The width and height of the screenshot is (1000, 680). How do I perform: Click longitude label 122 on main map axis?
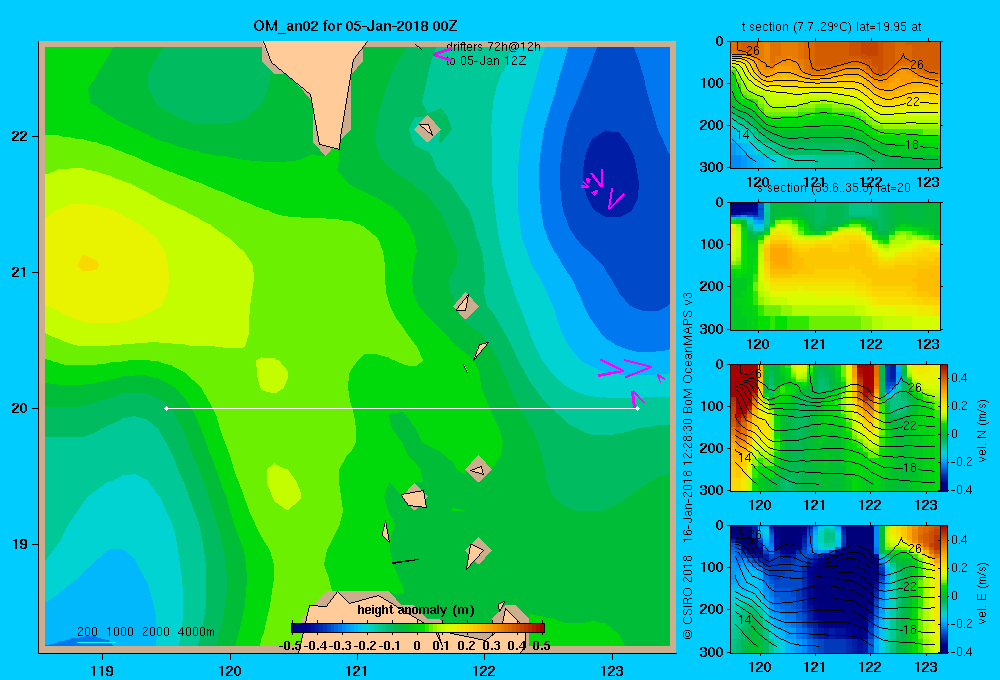484,670
